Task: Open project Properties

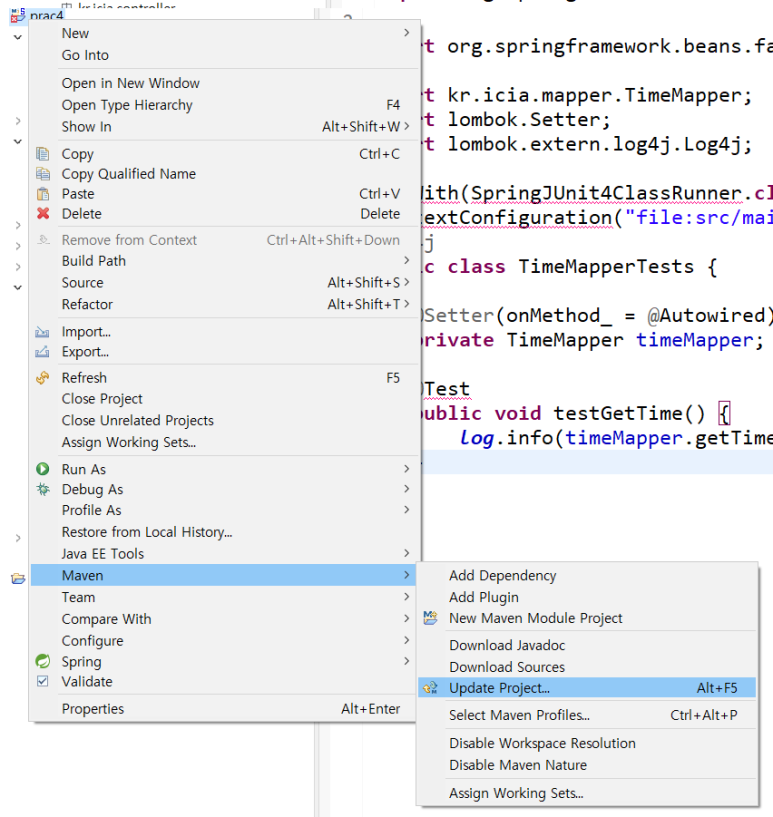Action: [x=224, y=709]
